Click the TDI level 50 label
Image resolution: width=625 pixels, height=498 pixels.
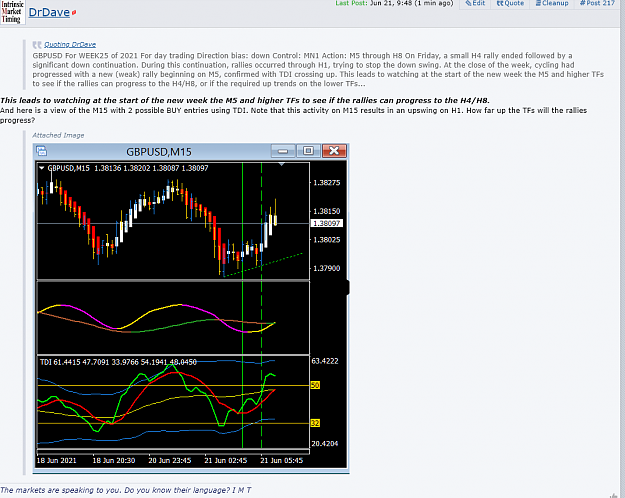315,385
